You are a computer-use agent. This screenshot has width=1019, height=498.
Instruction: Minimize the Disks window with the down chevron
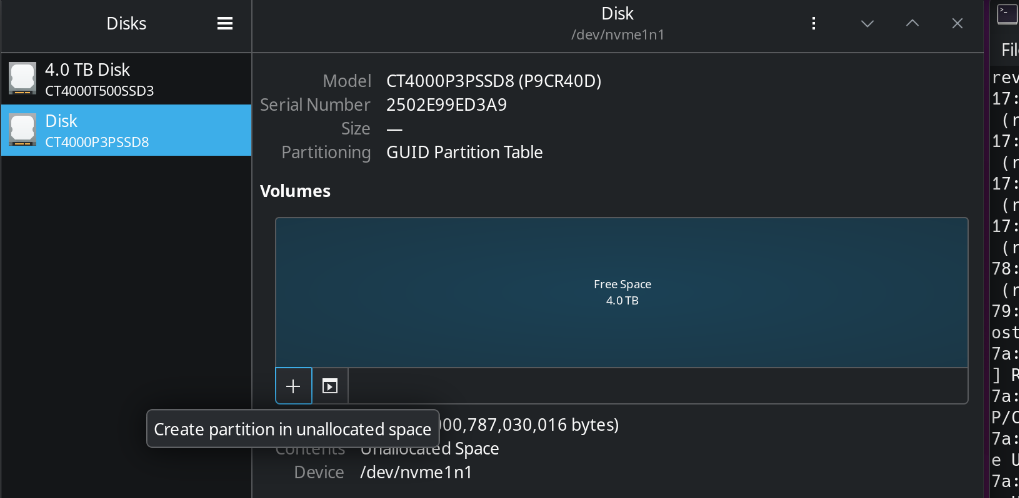867,24
